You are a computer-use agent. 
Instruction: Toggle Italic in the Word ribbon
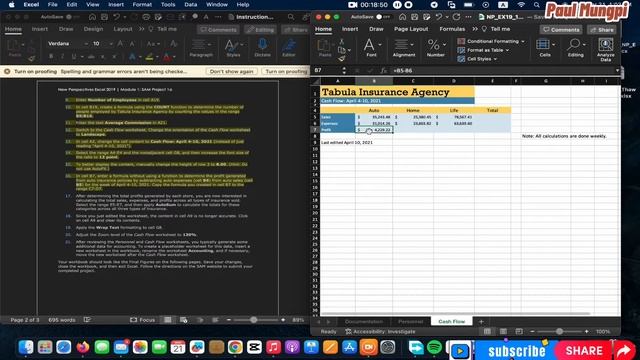tap(62, 56)
